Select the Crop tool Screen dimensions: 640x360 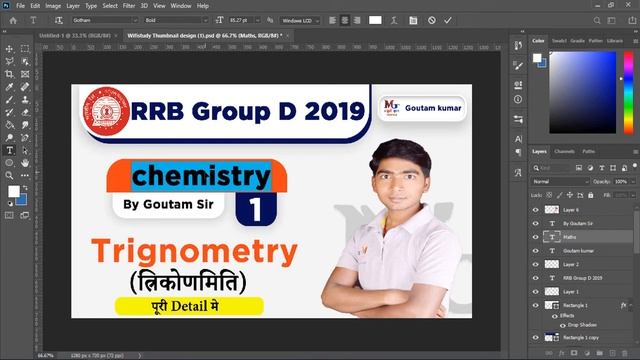pyautogui.click(x=9, y=74)
